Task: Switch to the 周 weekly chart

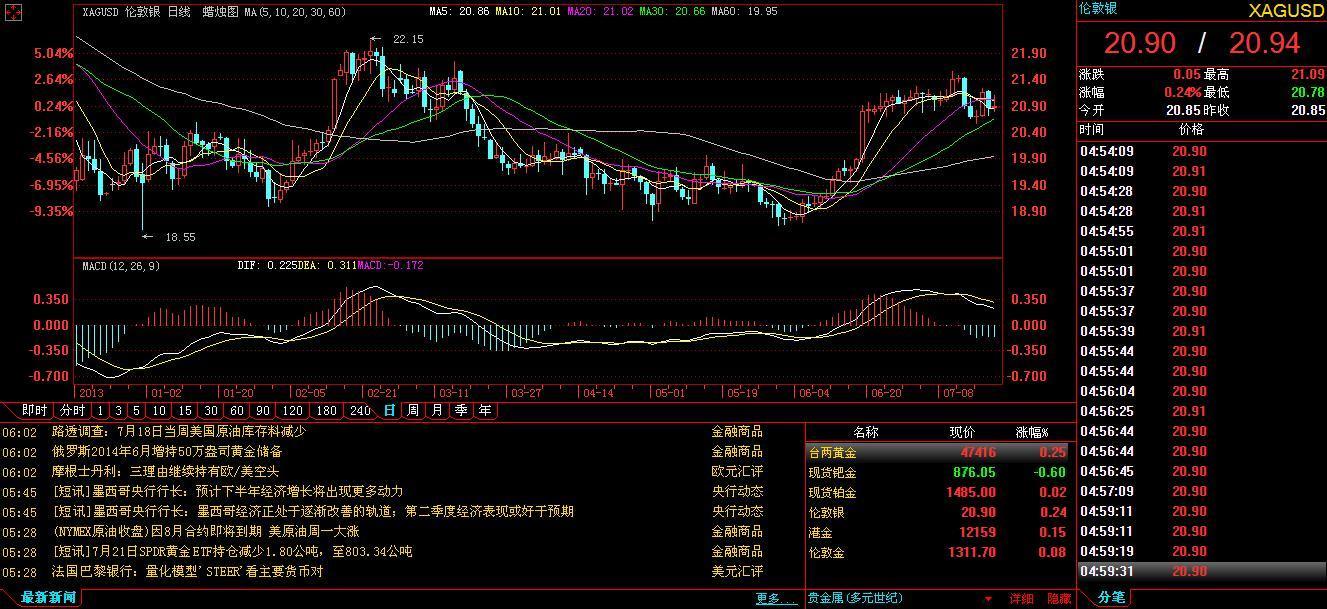Action: coord(413,410)
